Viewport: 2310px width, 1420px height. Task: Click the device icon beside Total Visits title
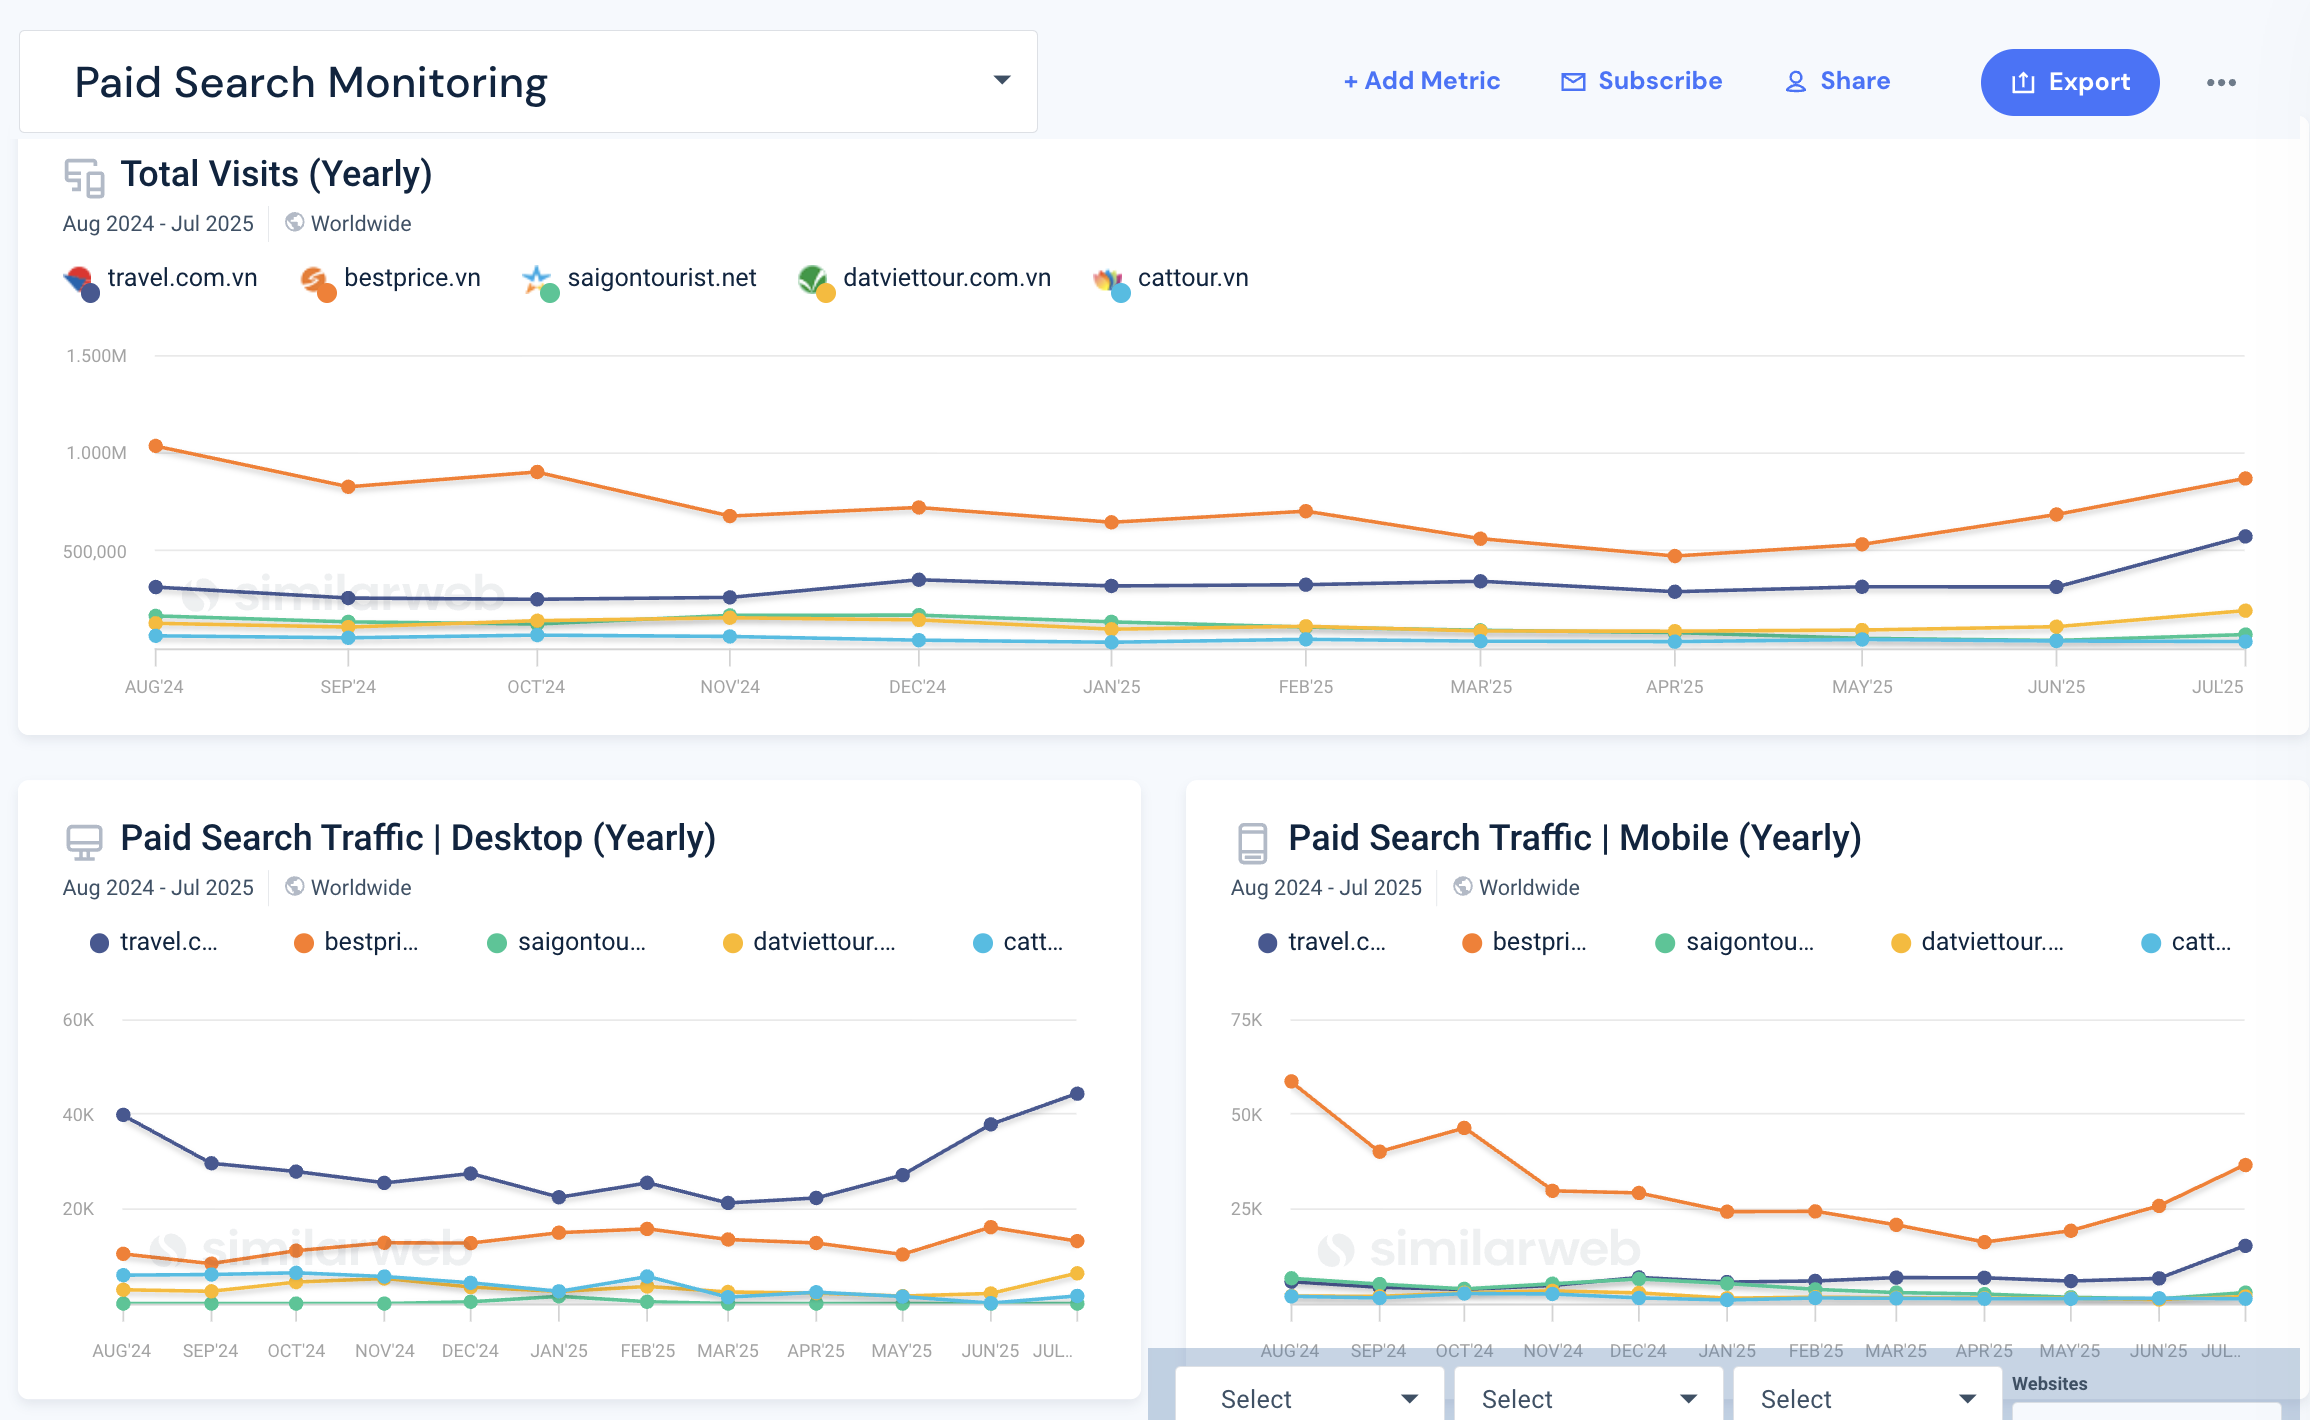click(85, 177)
